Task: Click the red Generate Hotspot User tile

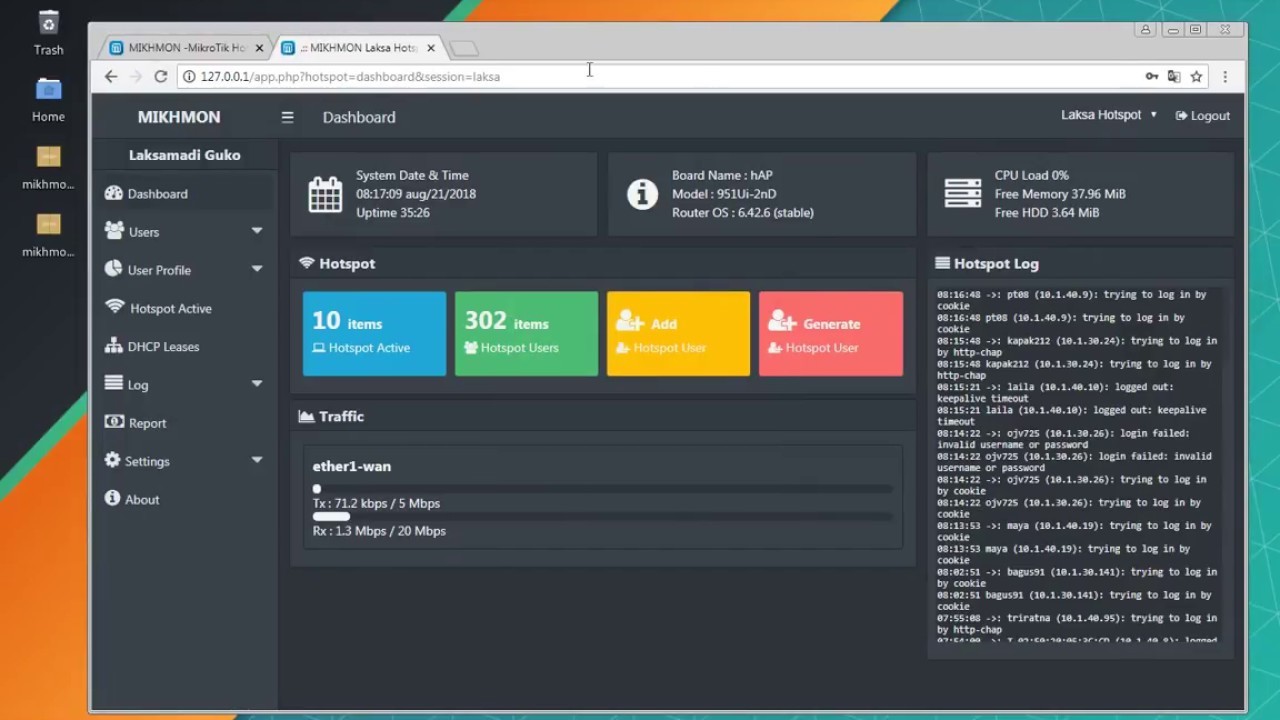Action: point(831,334)
